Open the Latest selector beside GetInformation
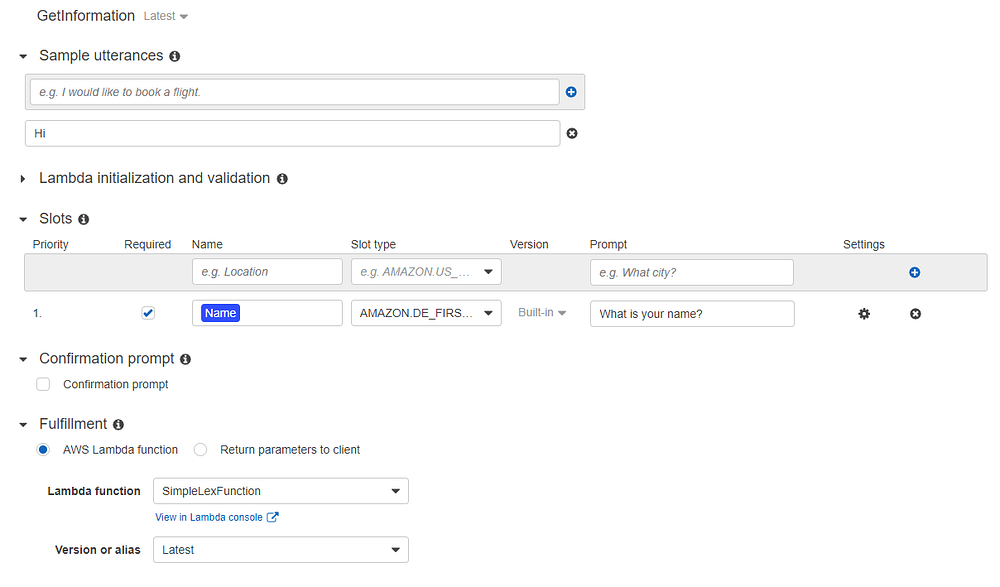 click(163, 16)
